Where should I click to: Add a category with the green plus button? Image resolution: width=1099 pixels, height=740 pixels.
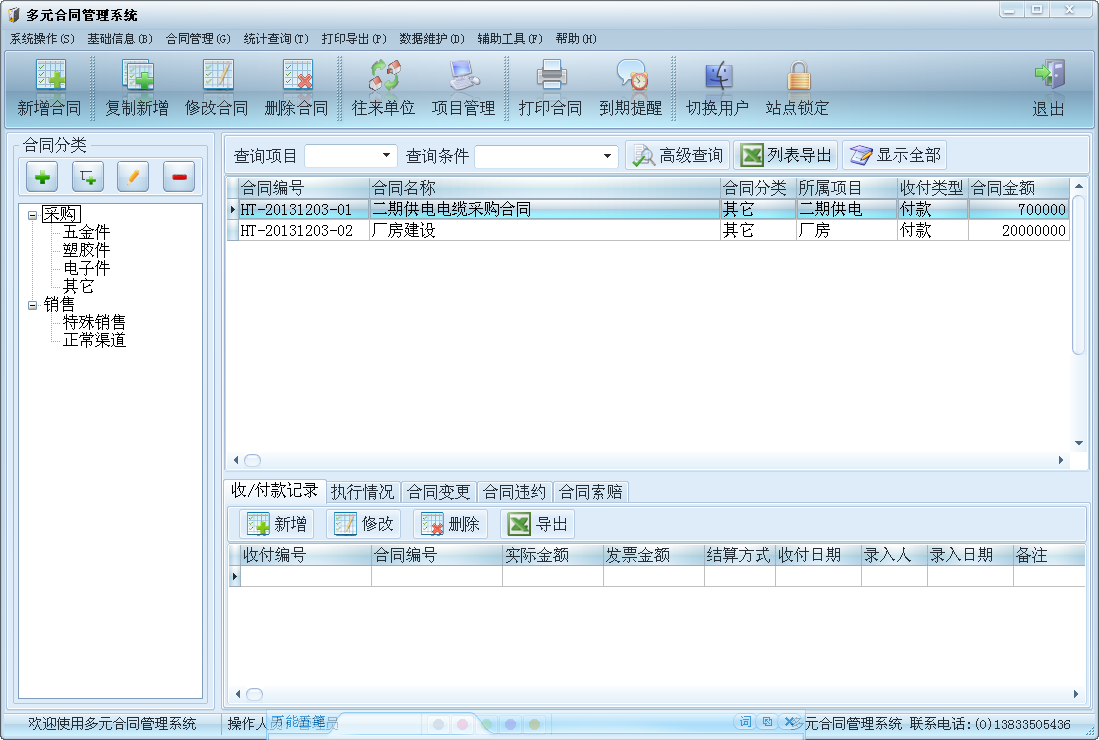(42, 177)
